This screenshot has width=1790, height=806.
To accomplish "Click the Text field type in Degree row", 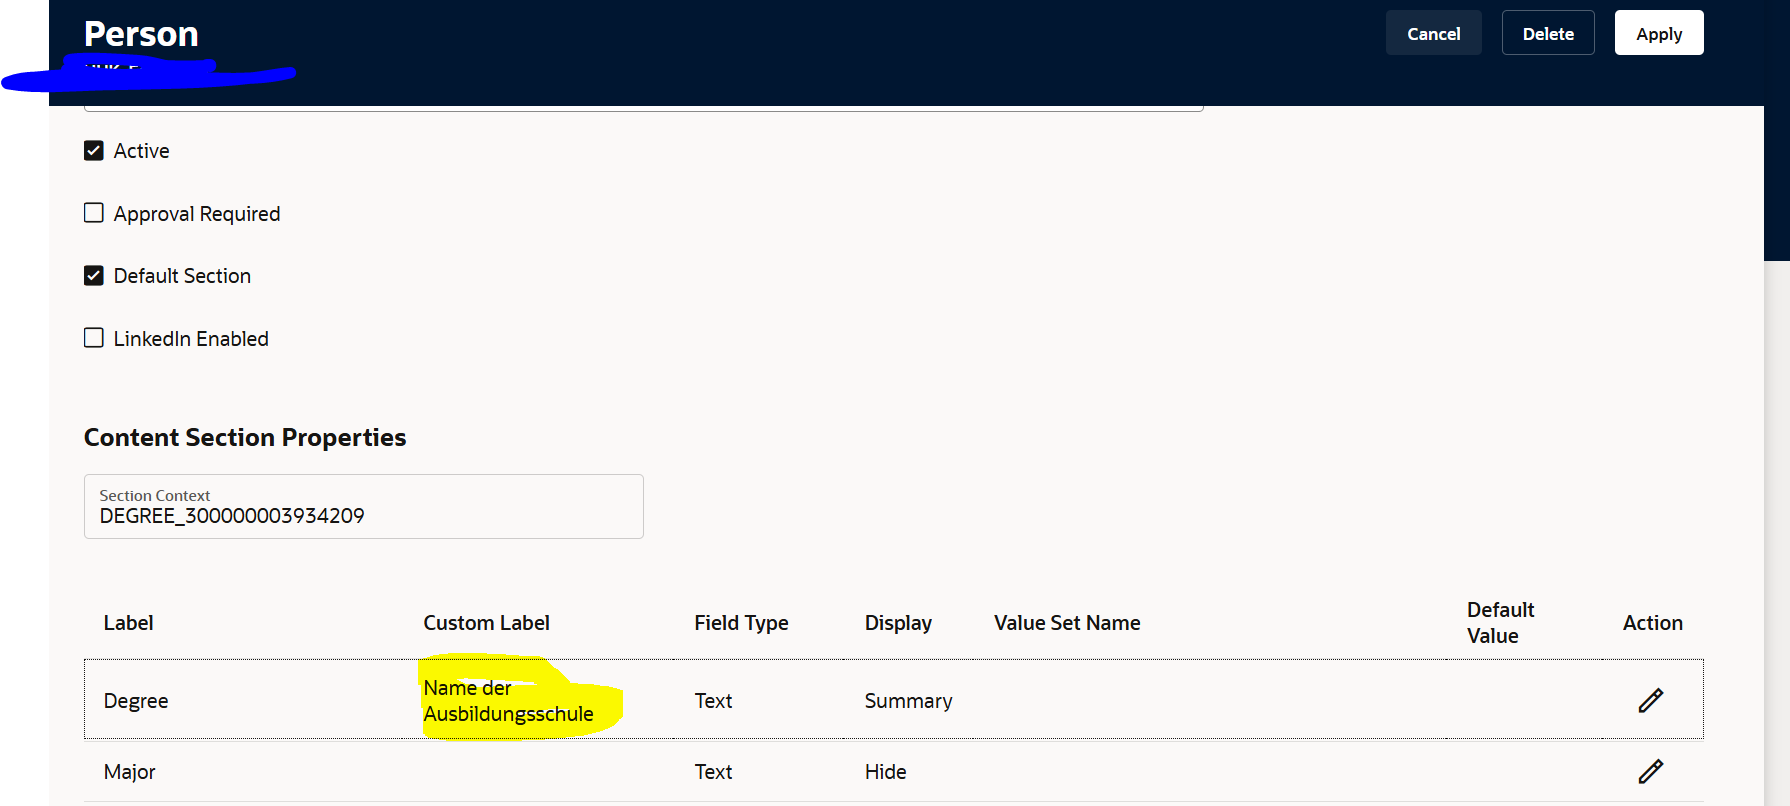I will (713, 701).
